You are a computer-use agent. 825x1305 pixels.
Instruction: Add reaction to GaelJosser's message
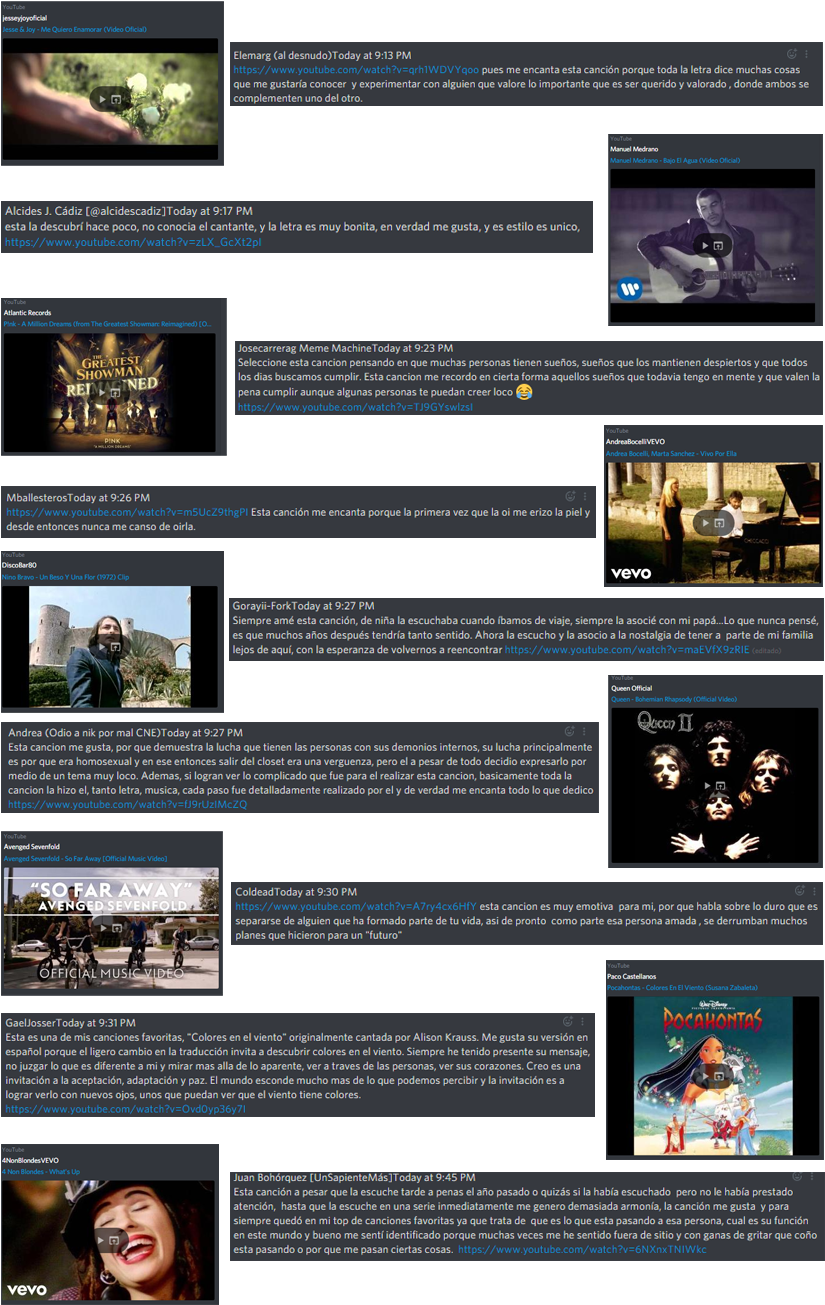point(569,1022)
